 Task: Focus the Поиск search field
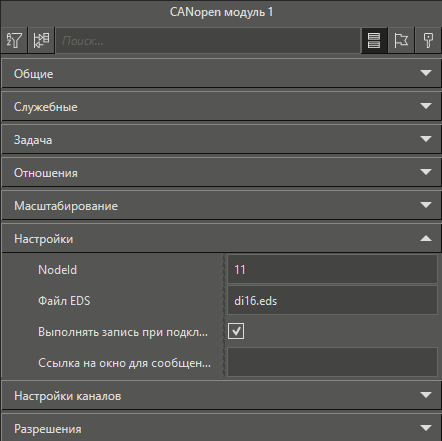point(208,41)
